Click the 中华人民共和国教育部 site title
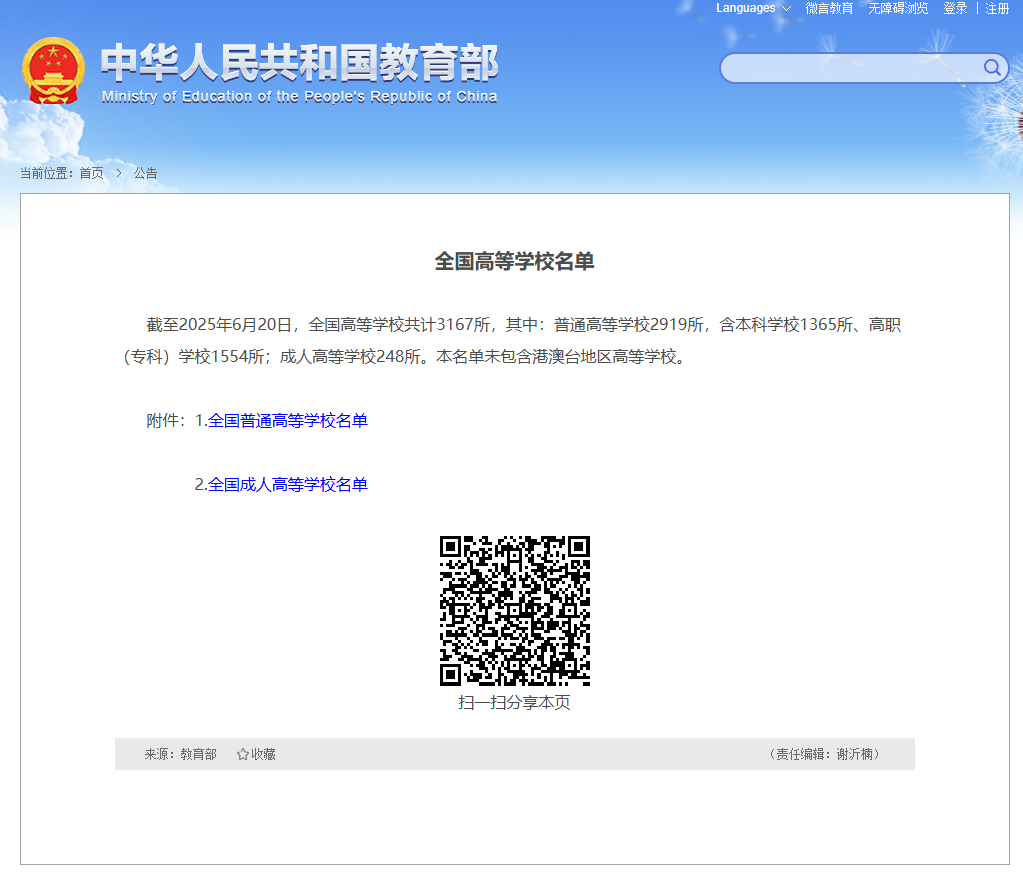This screenshot has width=1023, height=873. tap(299, 63)
